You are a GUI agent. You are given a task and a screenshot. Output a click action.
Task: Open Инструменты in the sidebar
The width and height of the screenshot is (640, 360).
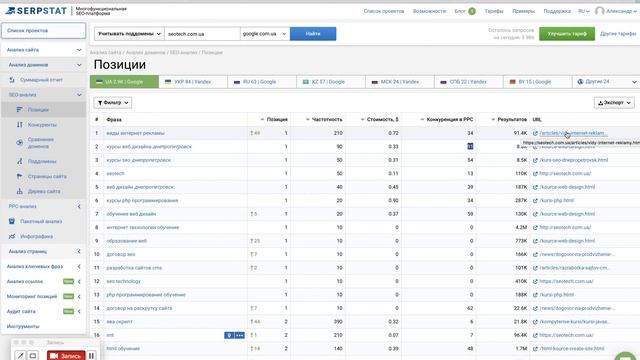(x=23, y=327)
